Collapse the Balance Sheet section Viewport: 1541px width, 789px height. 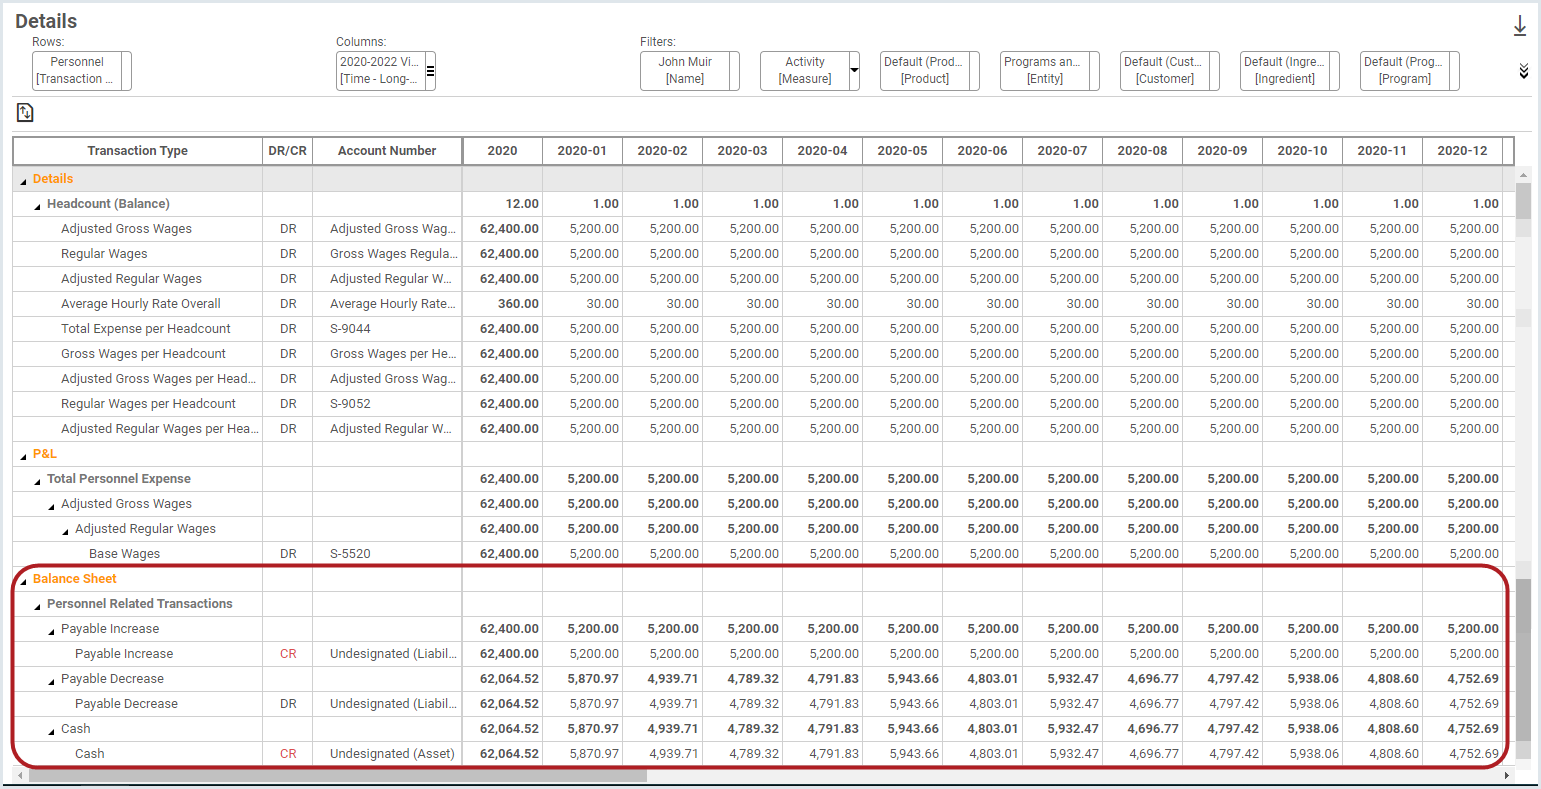pyautogui.click(x=23, y=580)
